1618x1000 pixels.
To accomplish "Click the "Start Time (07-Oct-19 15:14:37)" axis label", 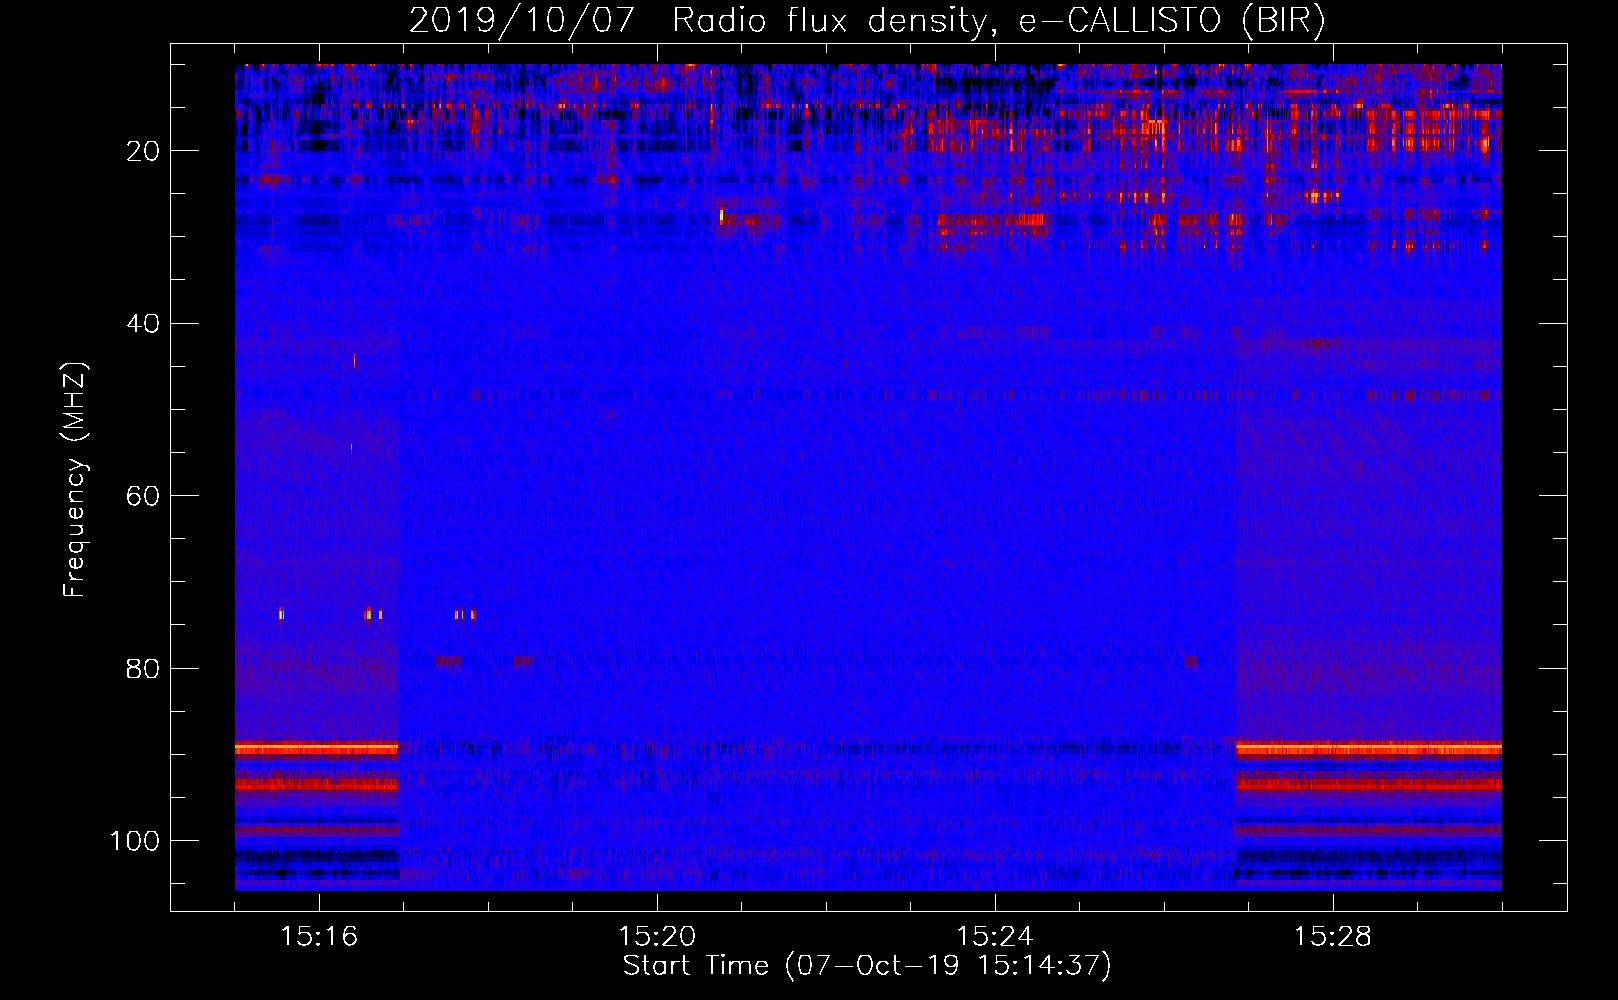I will 867,966.
